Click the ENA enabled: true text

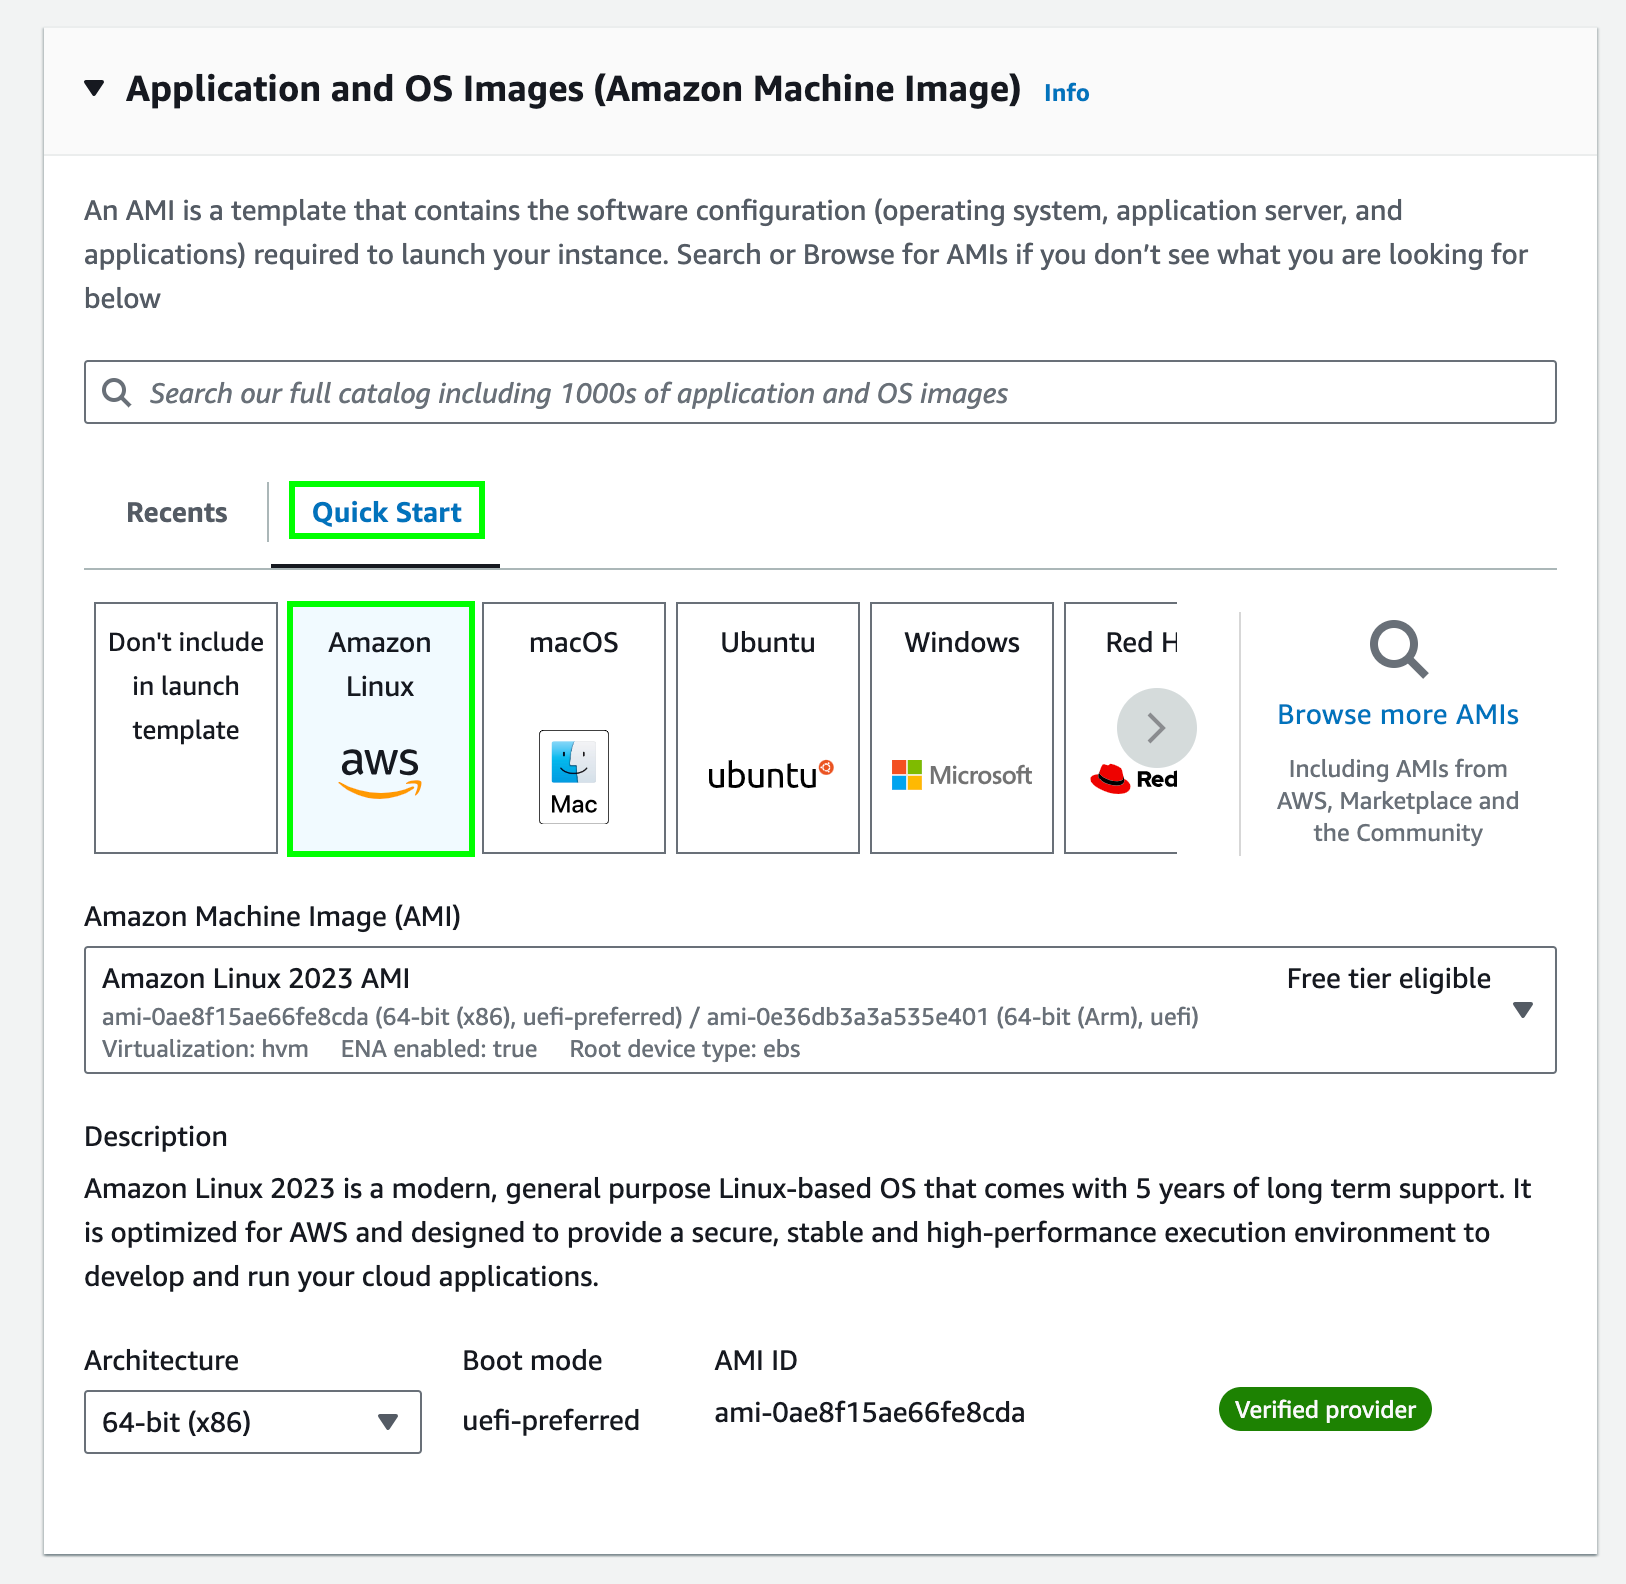pos(439,1049)
